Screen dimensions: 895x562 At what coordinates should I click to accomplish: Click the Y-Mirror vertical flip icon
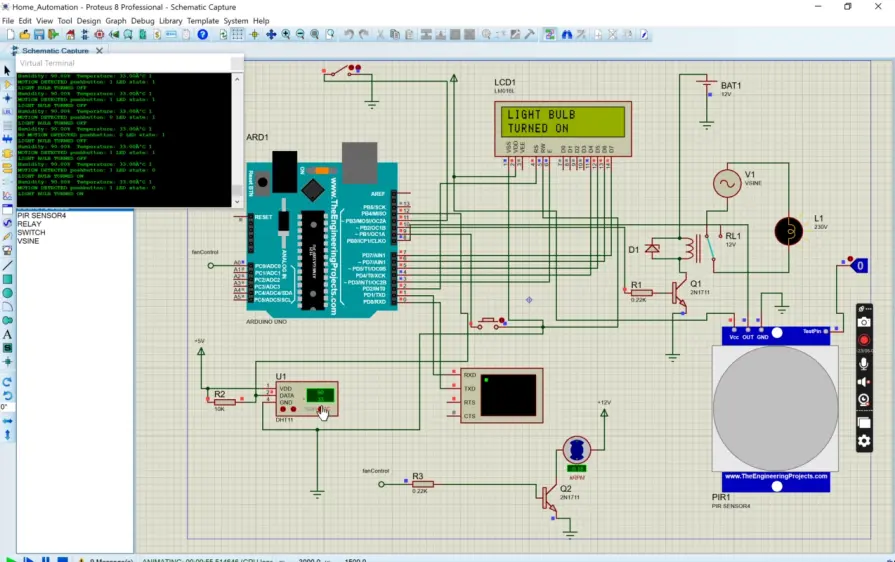coord(7,435)
